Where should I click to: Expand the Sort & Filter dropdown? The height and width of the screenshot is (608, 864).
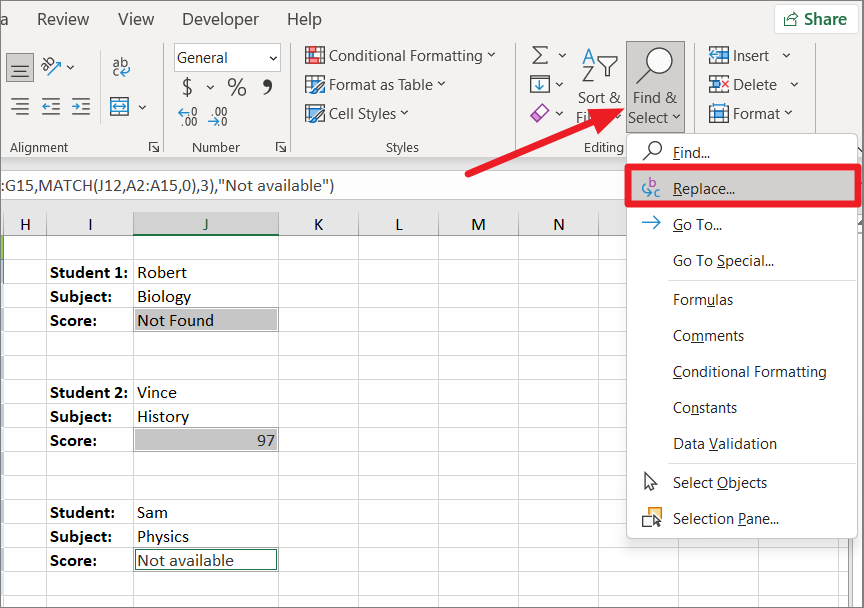pyautogui.click(x=598, y=80)
